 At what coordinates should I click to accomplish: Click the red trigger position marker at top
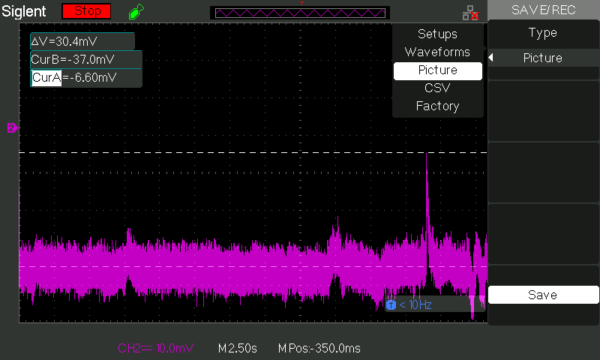(x=302, y=3)
